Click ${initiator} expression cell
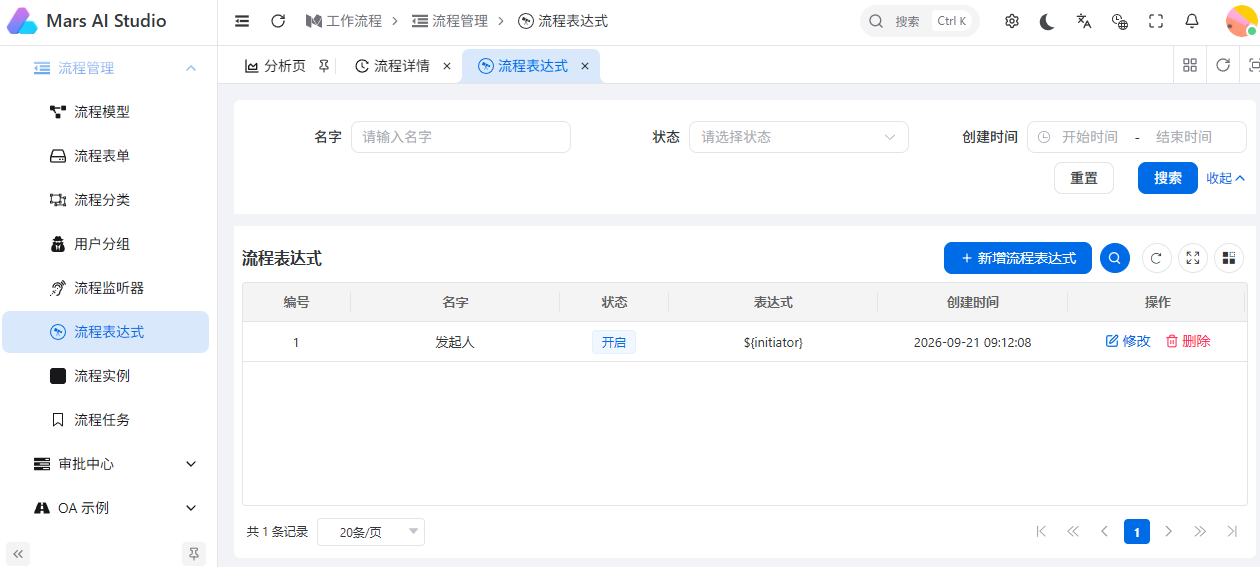 pyautogui.click(x=773, y=342)
